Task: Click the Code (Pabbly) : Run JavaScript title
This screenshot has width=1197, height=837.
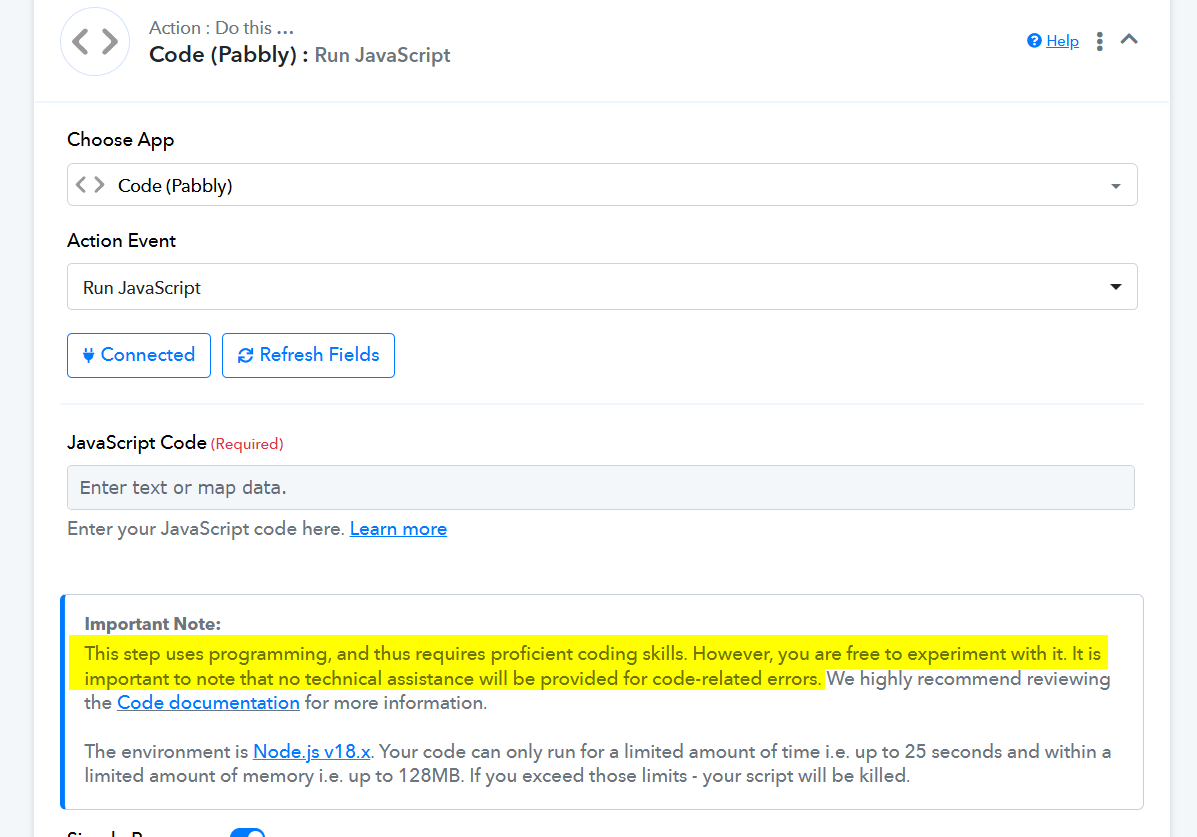Action: point(299,55)
